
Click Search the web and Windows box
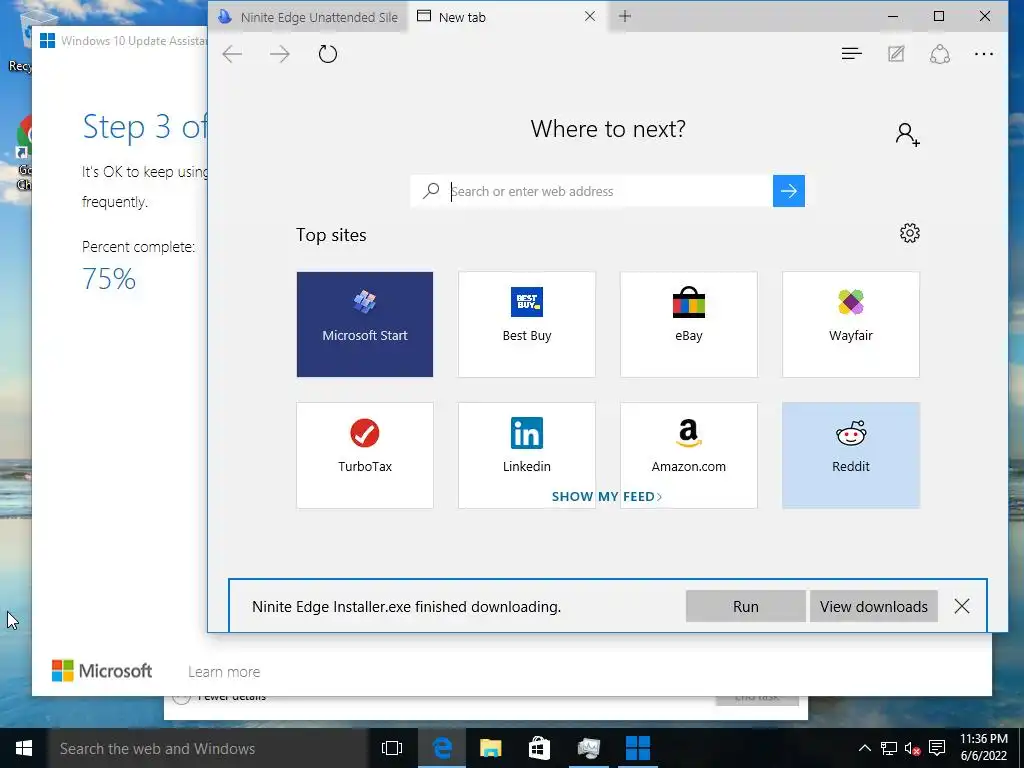(208, 748)
